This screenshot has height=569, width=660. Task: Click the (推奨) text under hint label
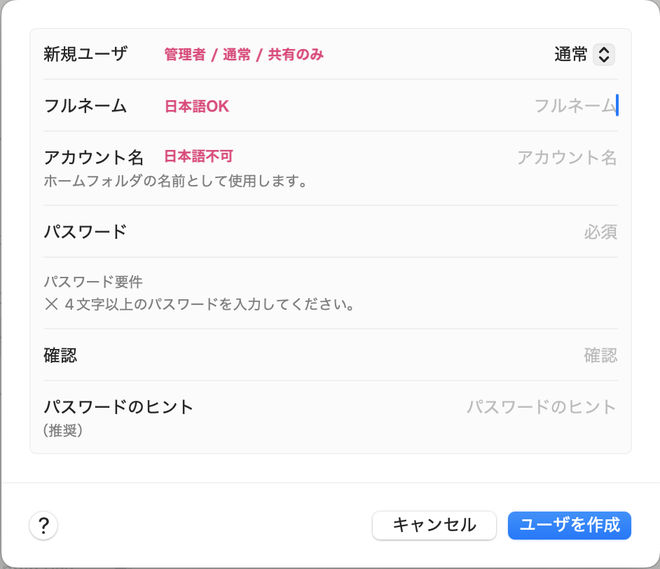pos(63,430)
